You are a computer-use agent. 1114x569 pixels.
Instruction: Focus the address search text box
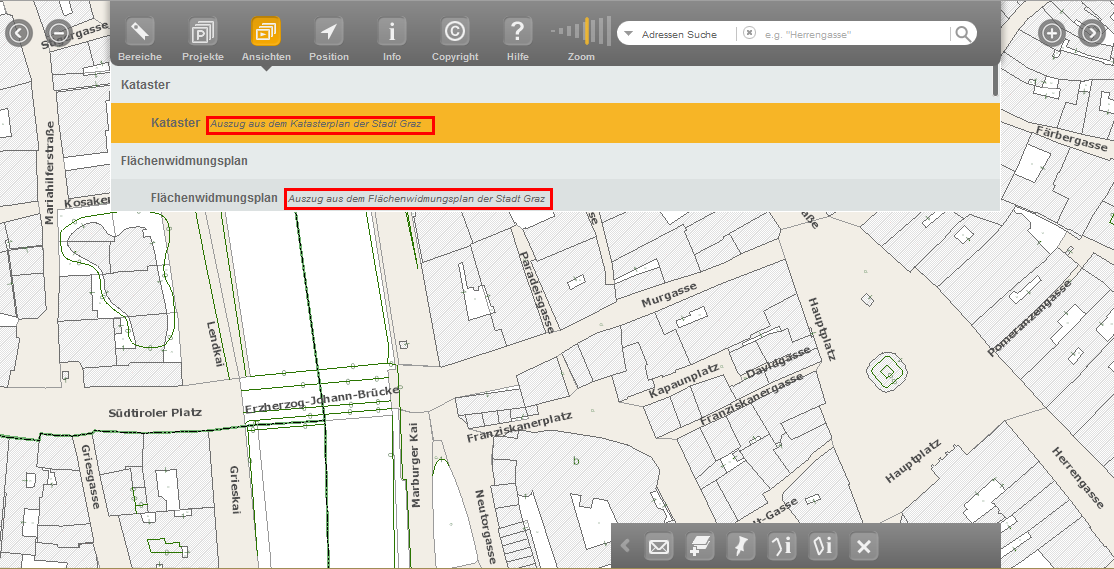tap(855, 34)
